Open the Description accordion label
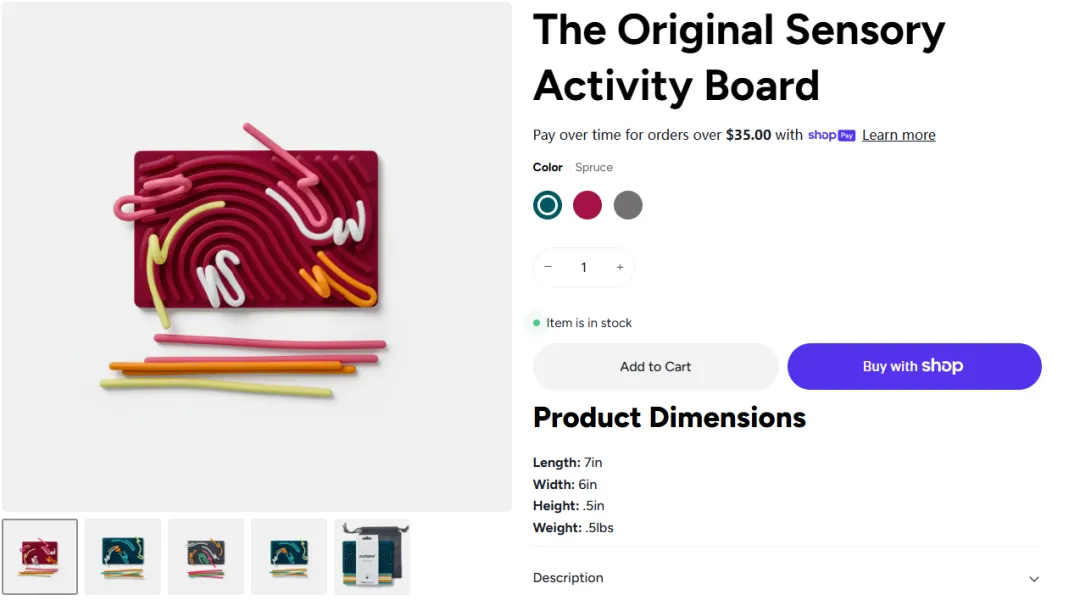Image resolution: width=1080 pixels, height=600 pixels. click(568, 578)
